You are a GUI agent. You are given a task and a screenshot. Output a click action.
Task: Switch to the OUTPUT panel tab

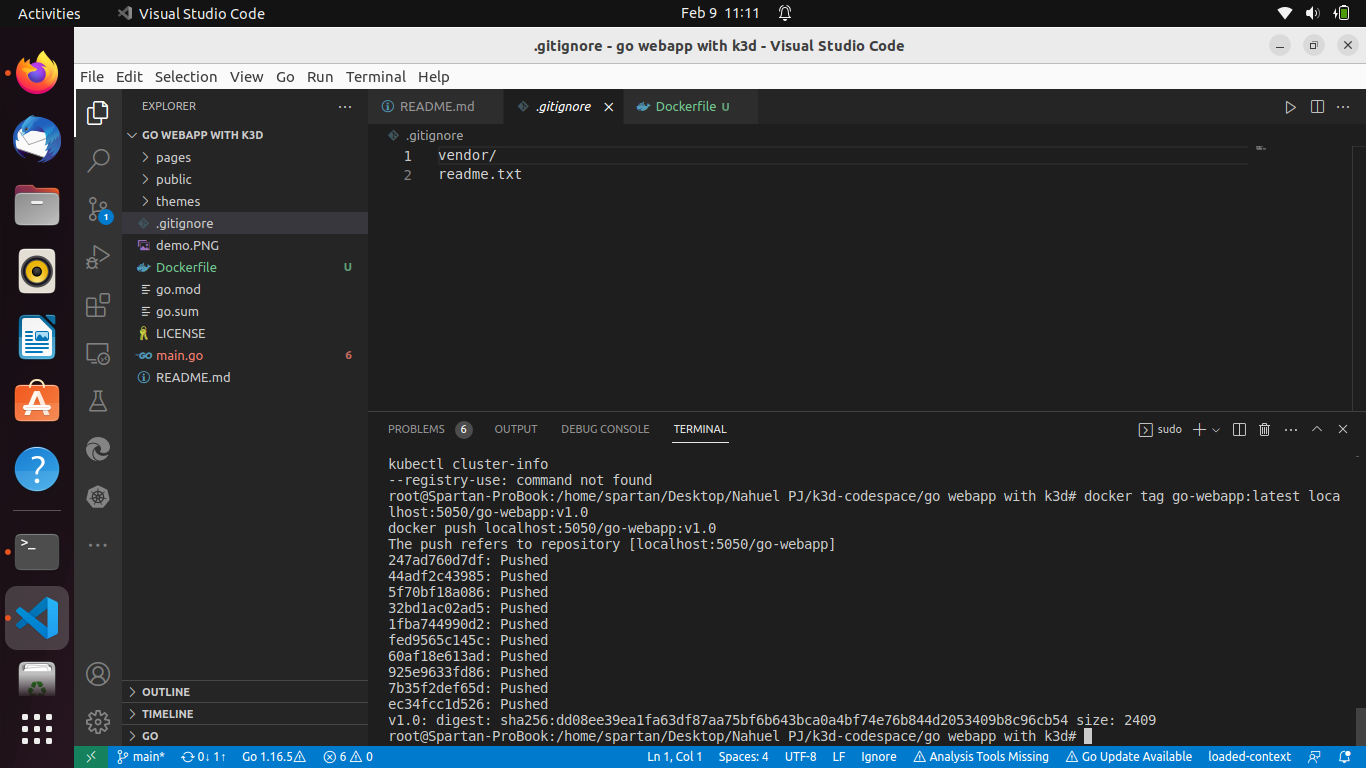[x=516, y=429]
